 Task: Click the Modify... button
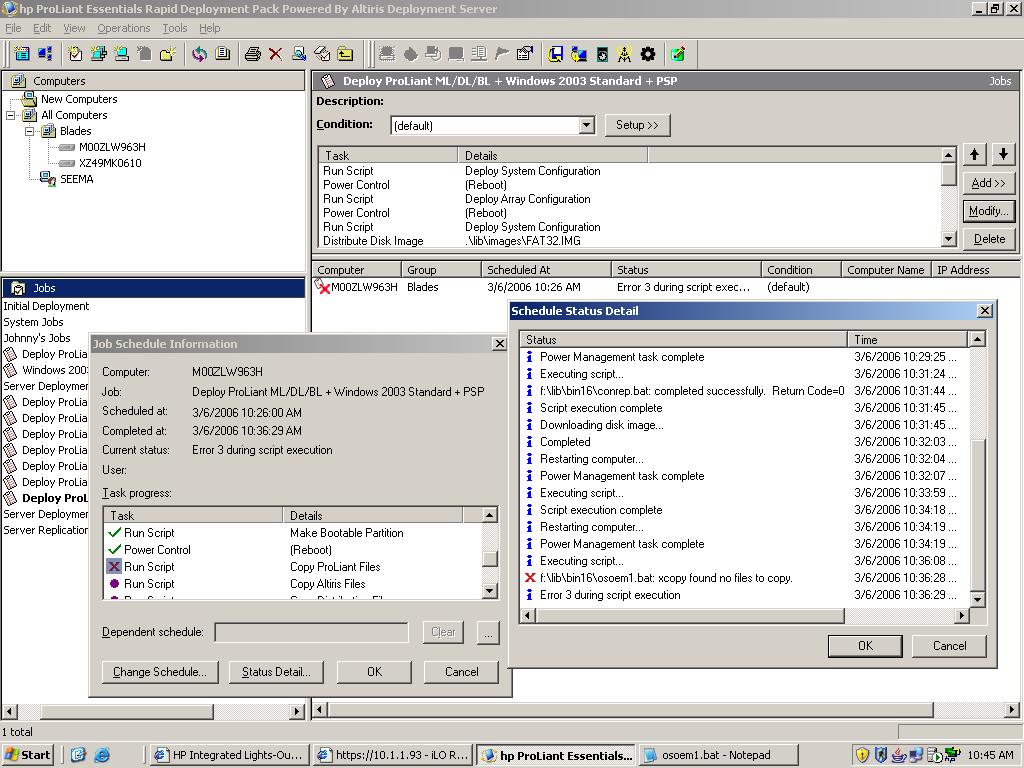coord(989,211)
